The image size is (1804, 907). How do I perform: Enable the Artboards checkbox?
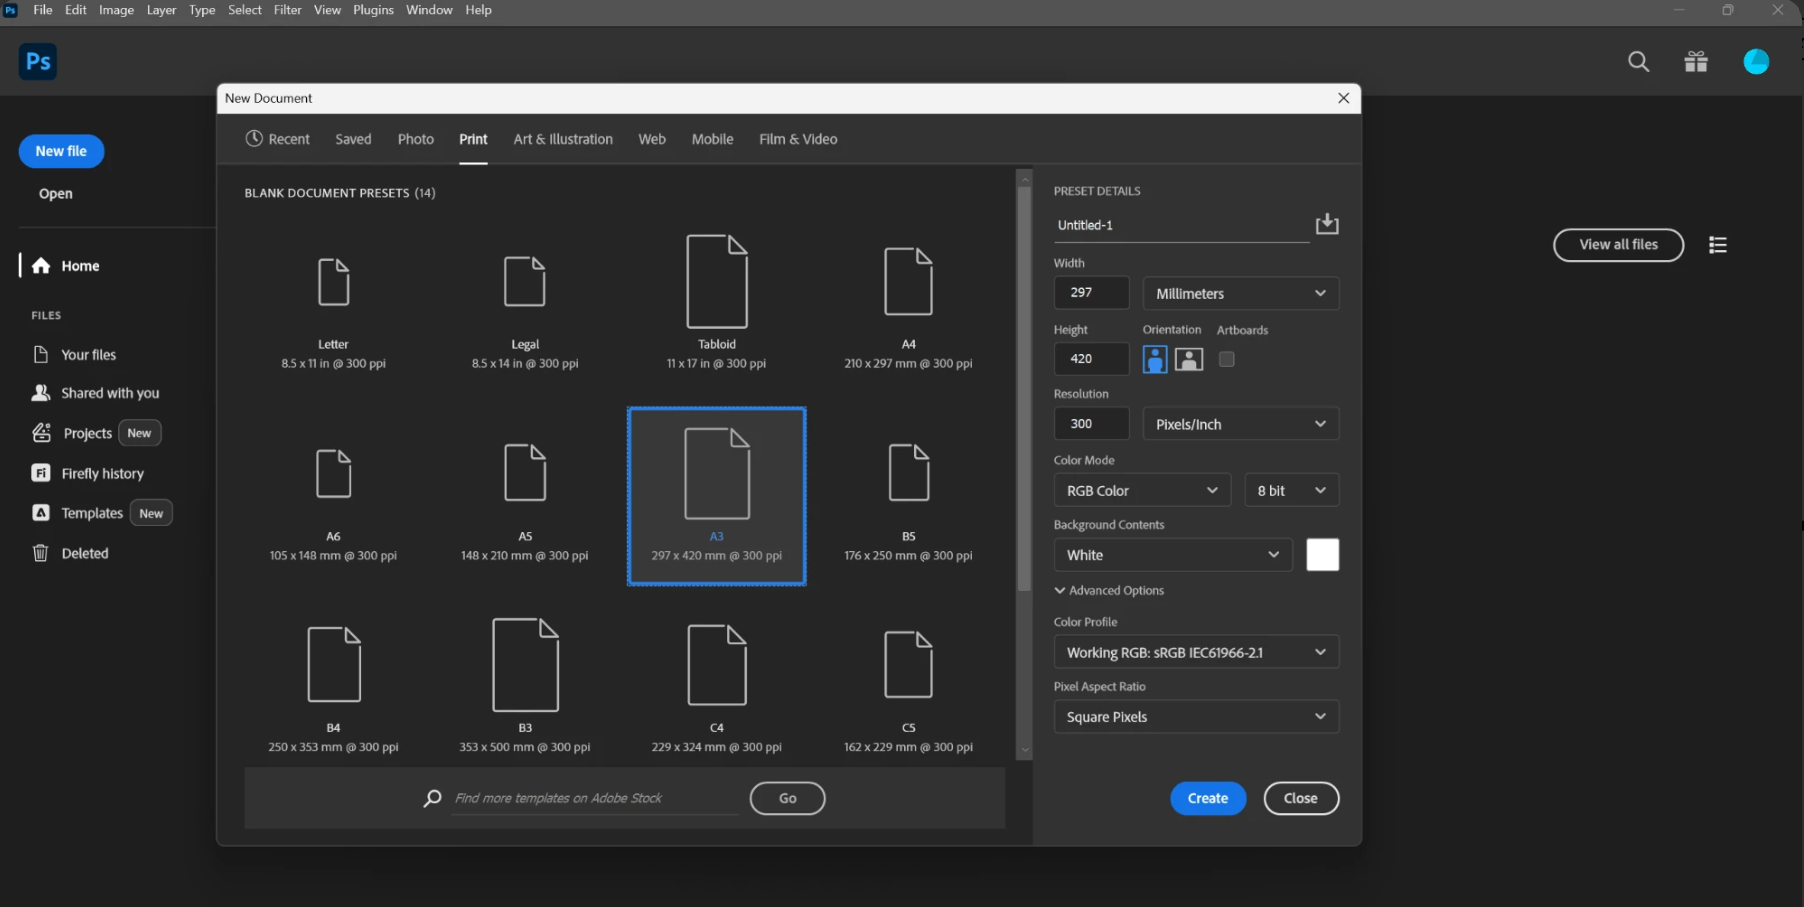(x=1227, y=359)
